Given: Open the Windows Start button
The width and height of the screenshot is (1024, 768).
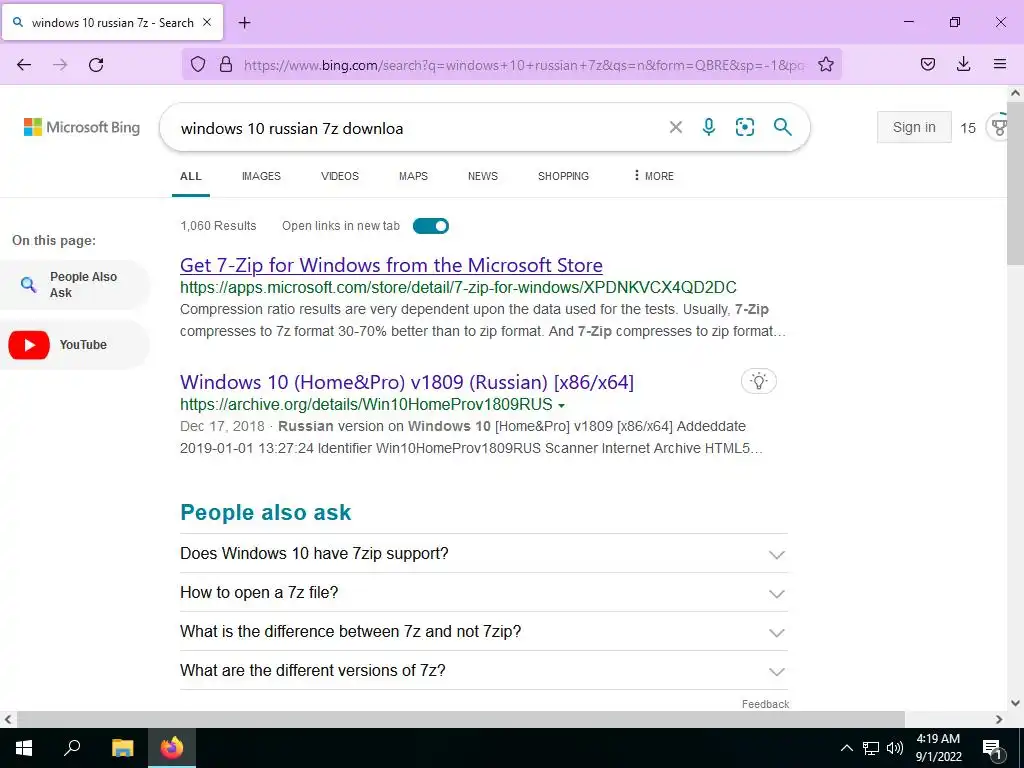Looking at the screenshot, I should (24, 748).
